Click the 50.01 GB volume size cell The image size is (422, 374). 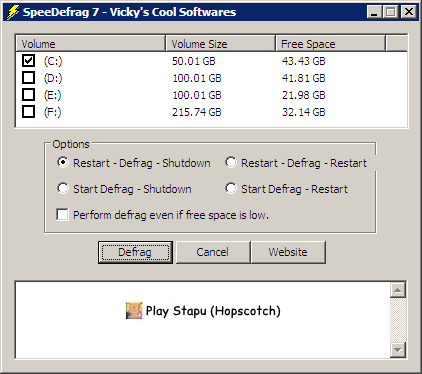[x=194, y=61]
